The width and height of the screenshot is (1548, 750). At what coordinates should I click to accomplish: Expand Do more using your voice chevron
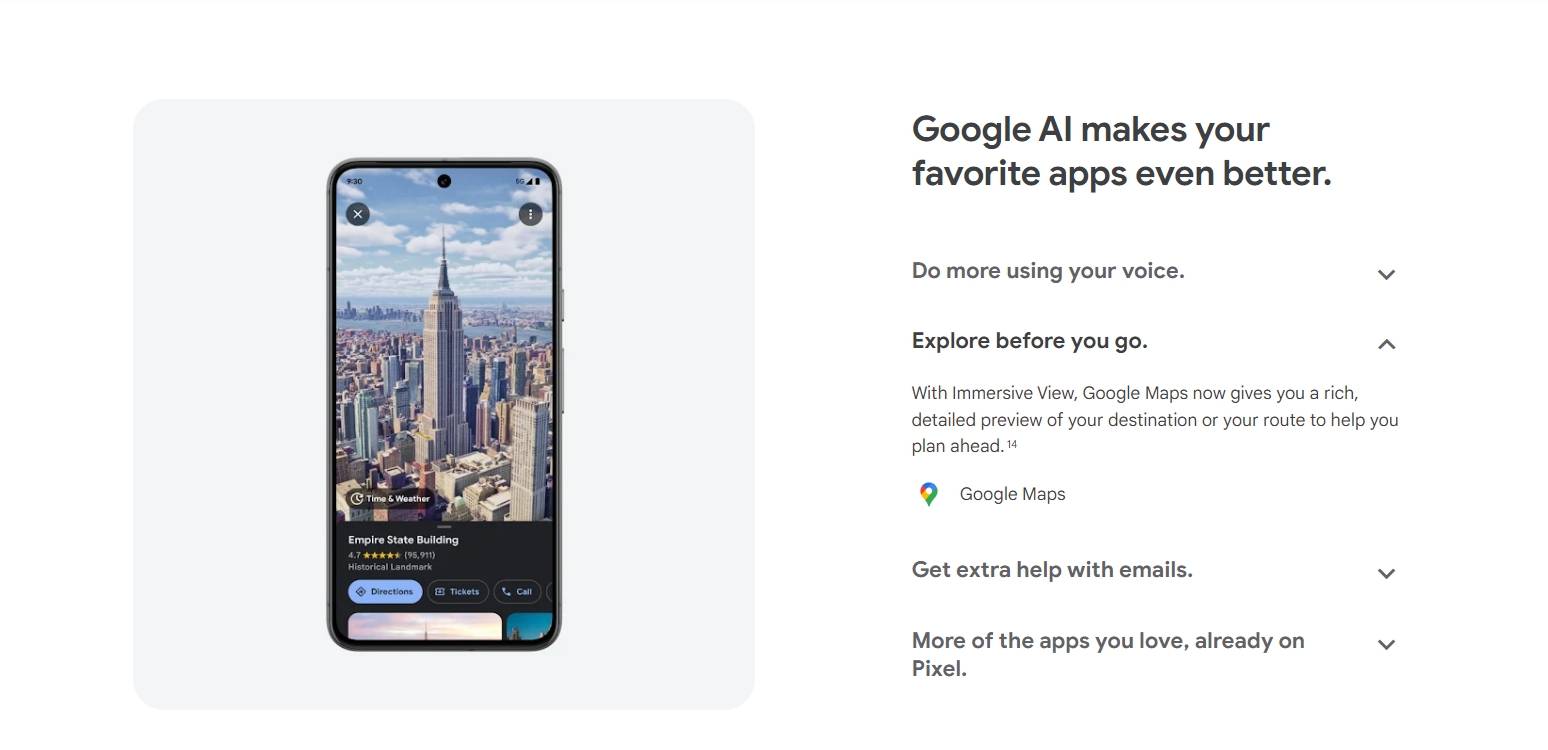tap(1386, 274)
